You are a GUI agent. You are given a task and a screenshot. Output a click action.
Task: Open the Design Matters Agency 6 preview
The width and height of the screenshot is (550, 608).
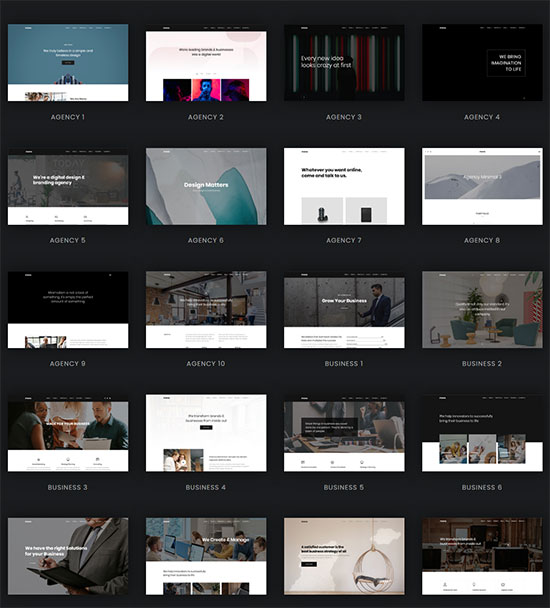(x=206, y=186)
